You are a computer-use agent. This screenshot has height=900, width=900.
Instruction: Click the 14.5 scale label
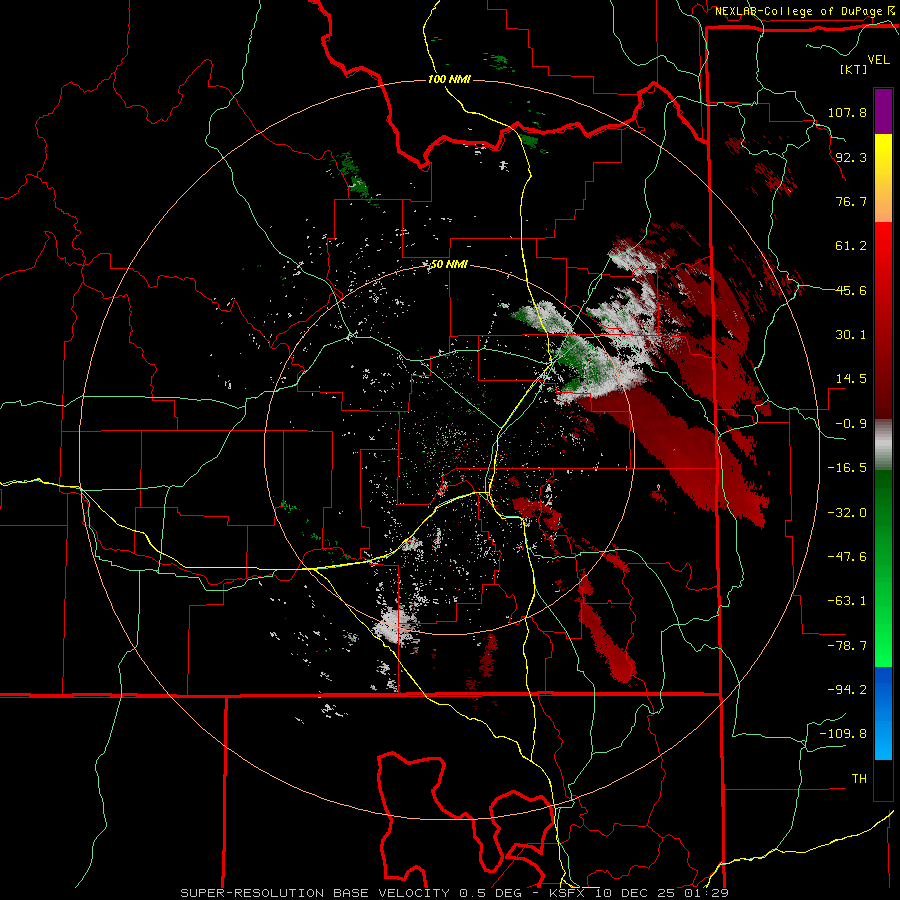pos(851,379)
